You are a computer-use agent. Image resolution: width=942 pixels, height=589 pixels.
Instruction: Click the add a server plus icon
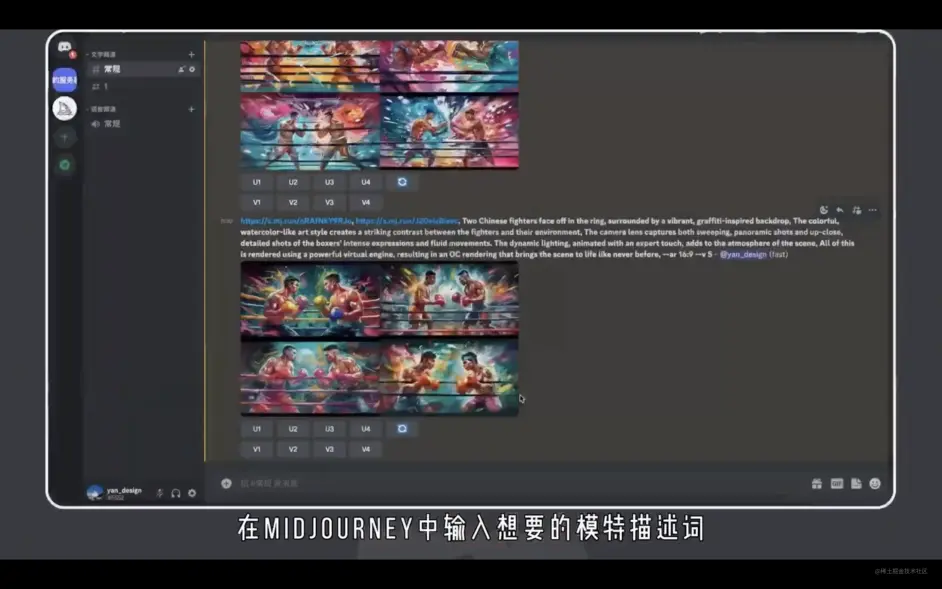click(x=64, y=138)
